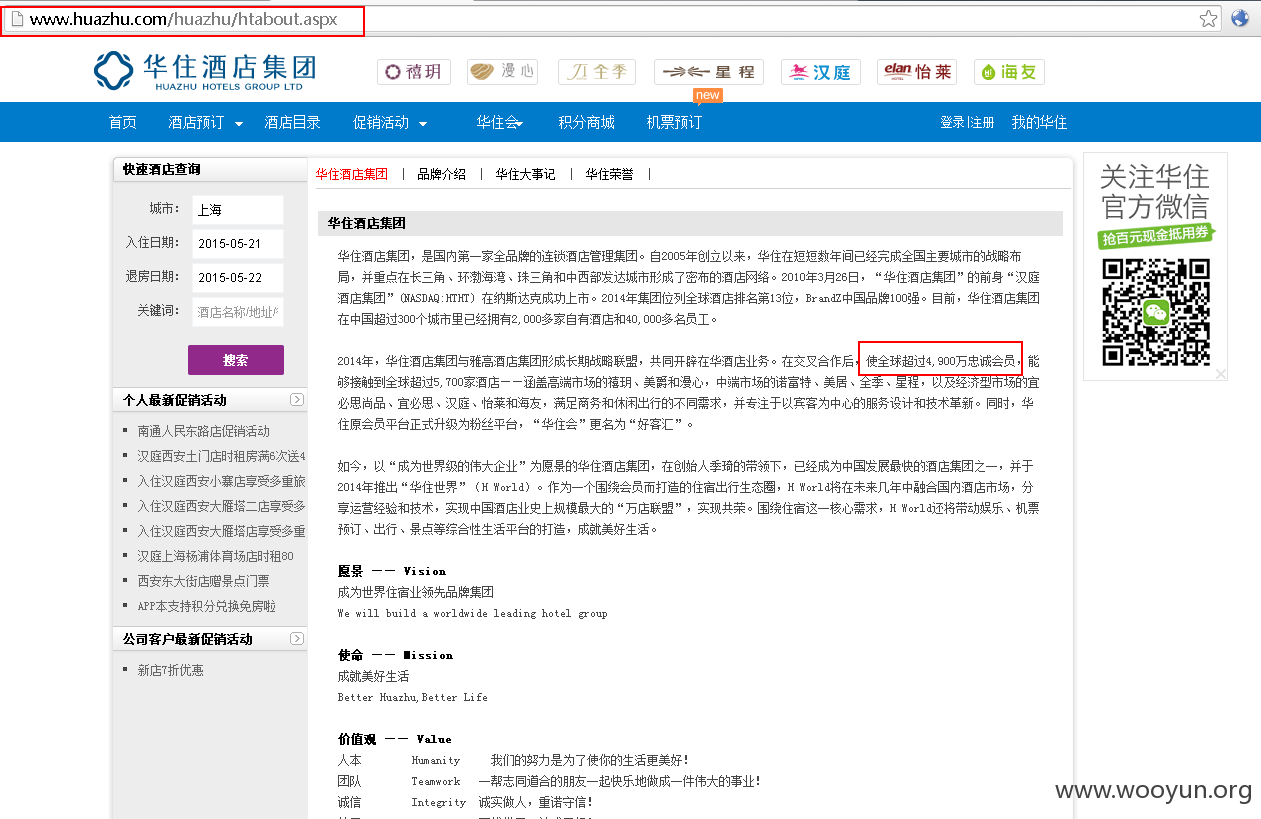Click the 使命 Mission heading
The height and width of the screenshot is (819, 1261).
click(x=395, y=655)
